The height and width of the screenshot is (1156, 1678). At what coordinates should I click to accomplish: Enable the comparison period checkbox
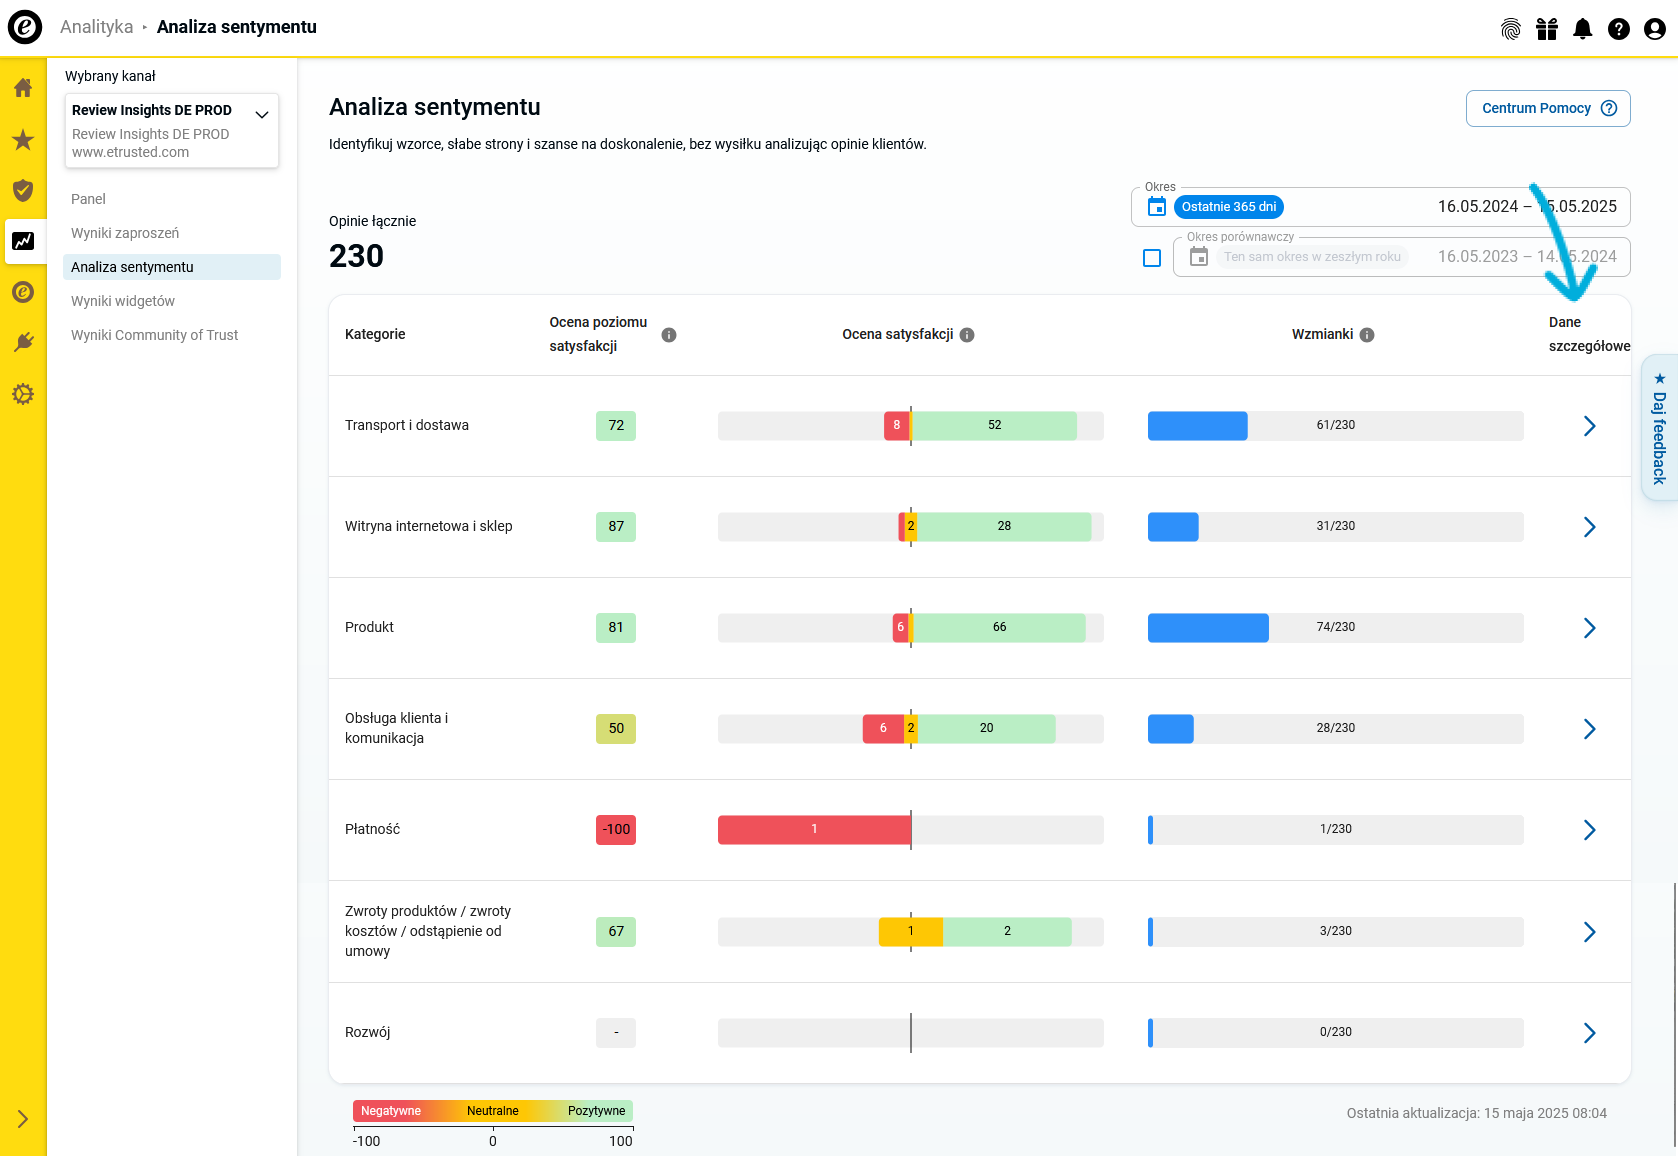point(1152,258)
